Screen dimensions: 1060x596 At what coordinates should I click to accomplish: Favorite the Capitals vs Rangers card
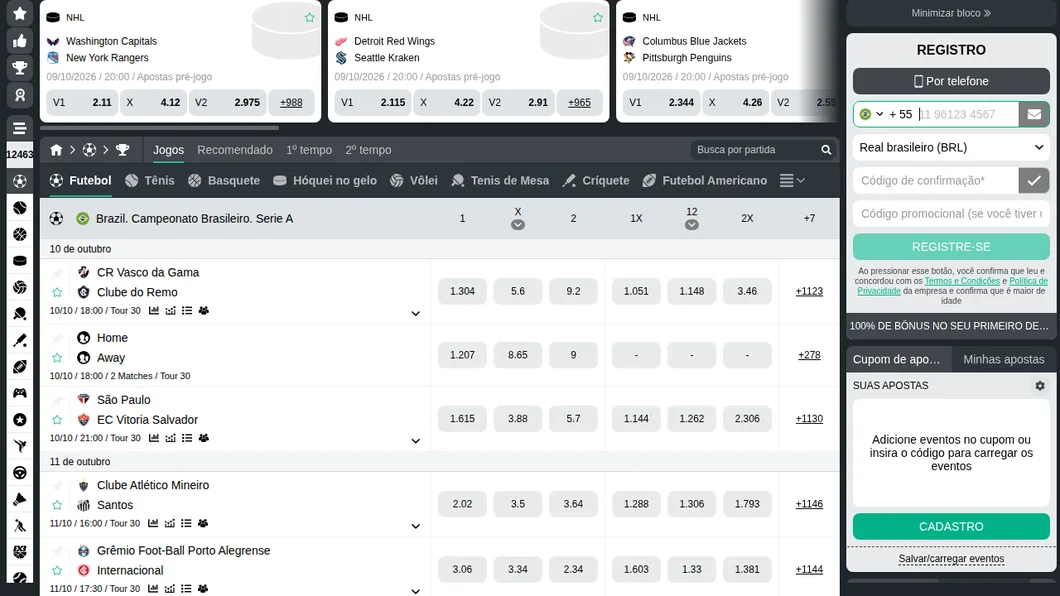(310, 18)
